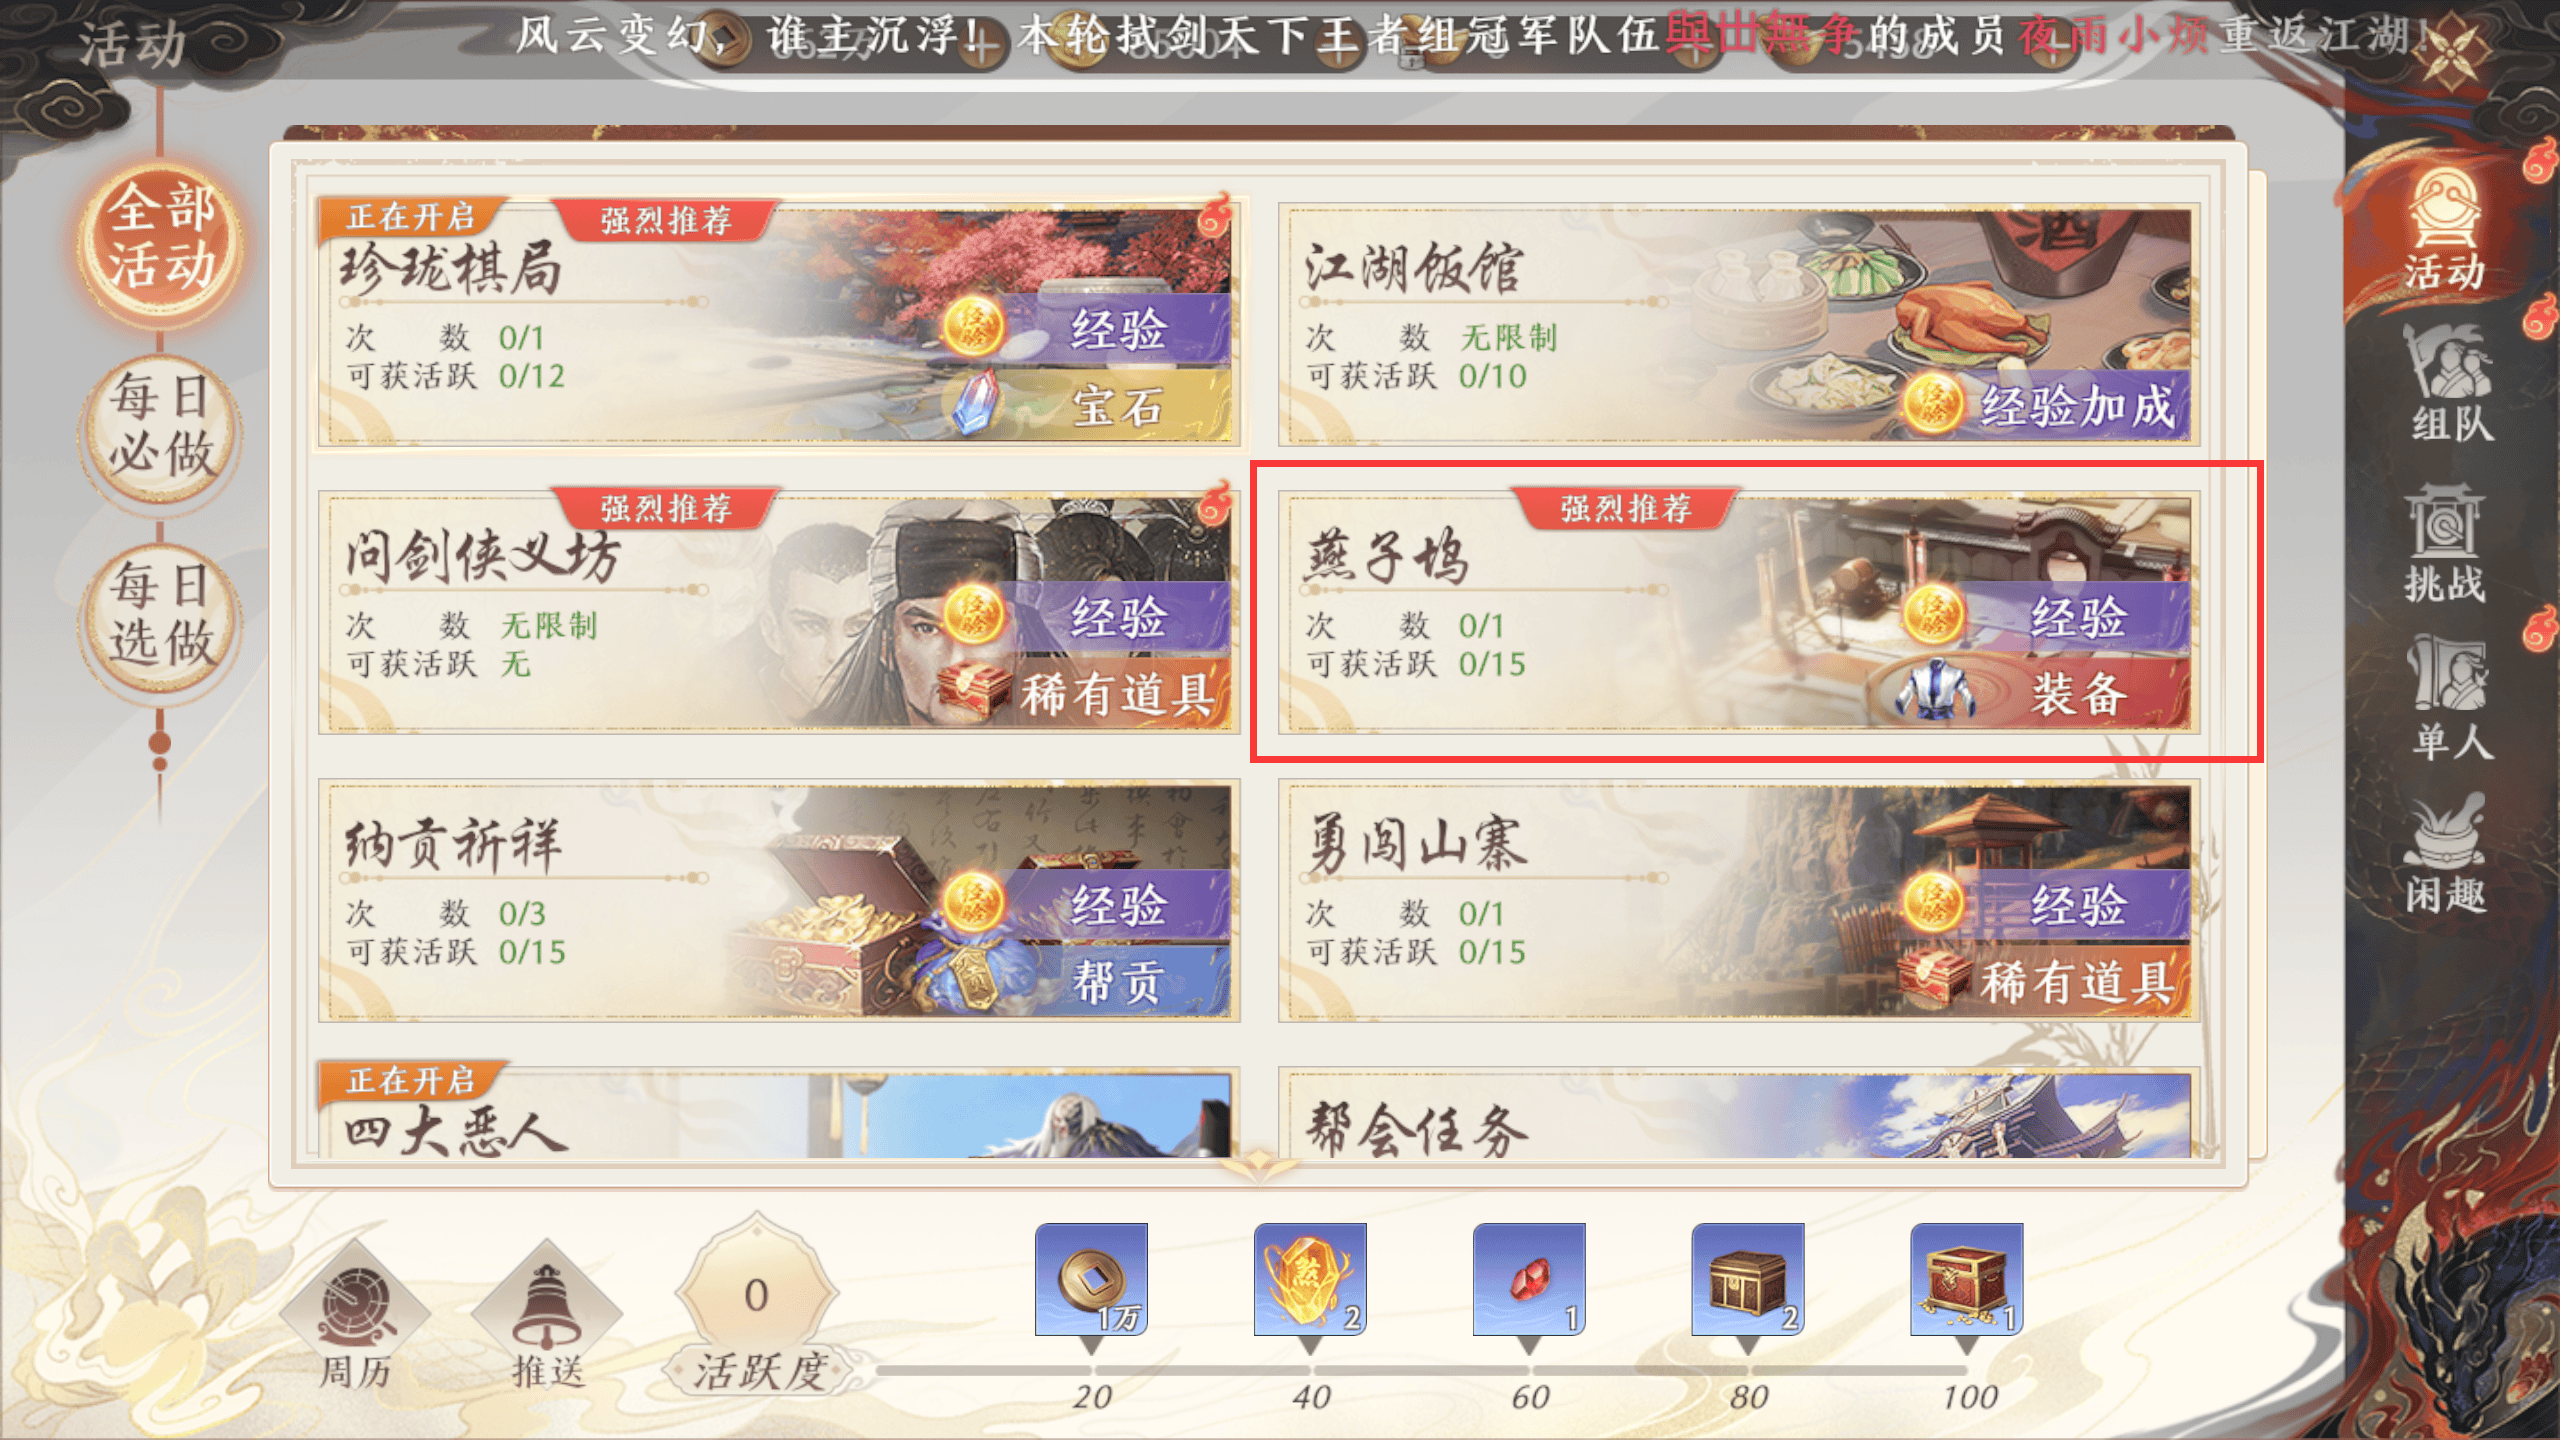Click the 活跃度 progress bar track
This screenshot has width=2560, height=1440.
(x=1420, y=1370)
